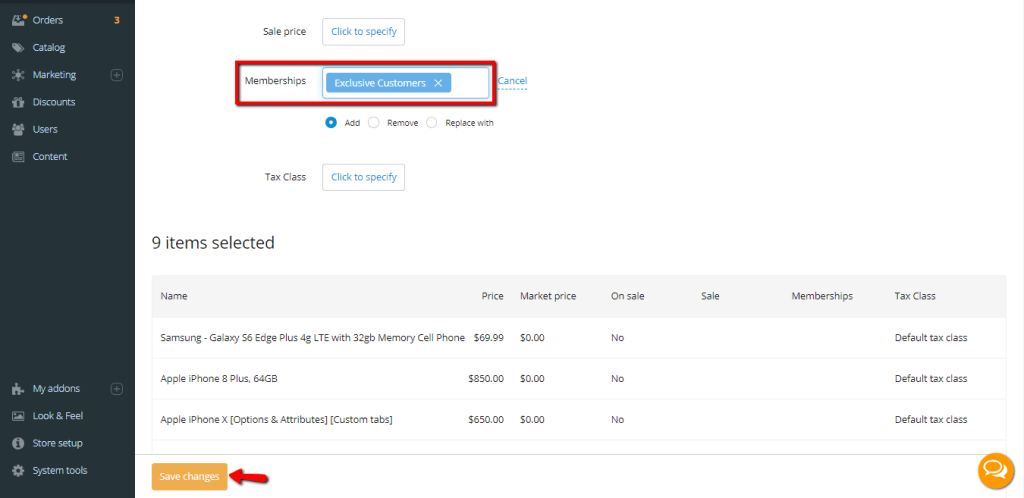
Task: Click the Content newspaper icon
Action: [x=18, y=157]
